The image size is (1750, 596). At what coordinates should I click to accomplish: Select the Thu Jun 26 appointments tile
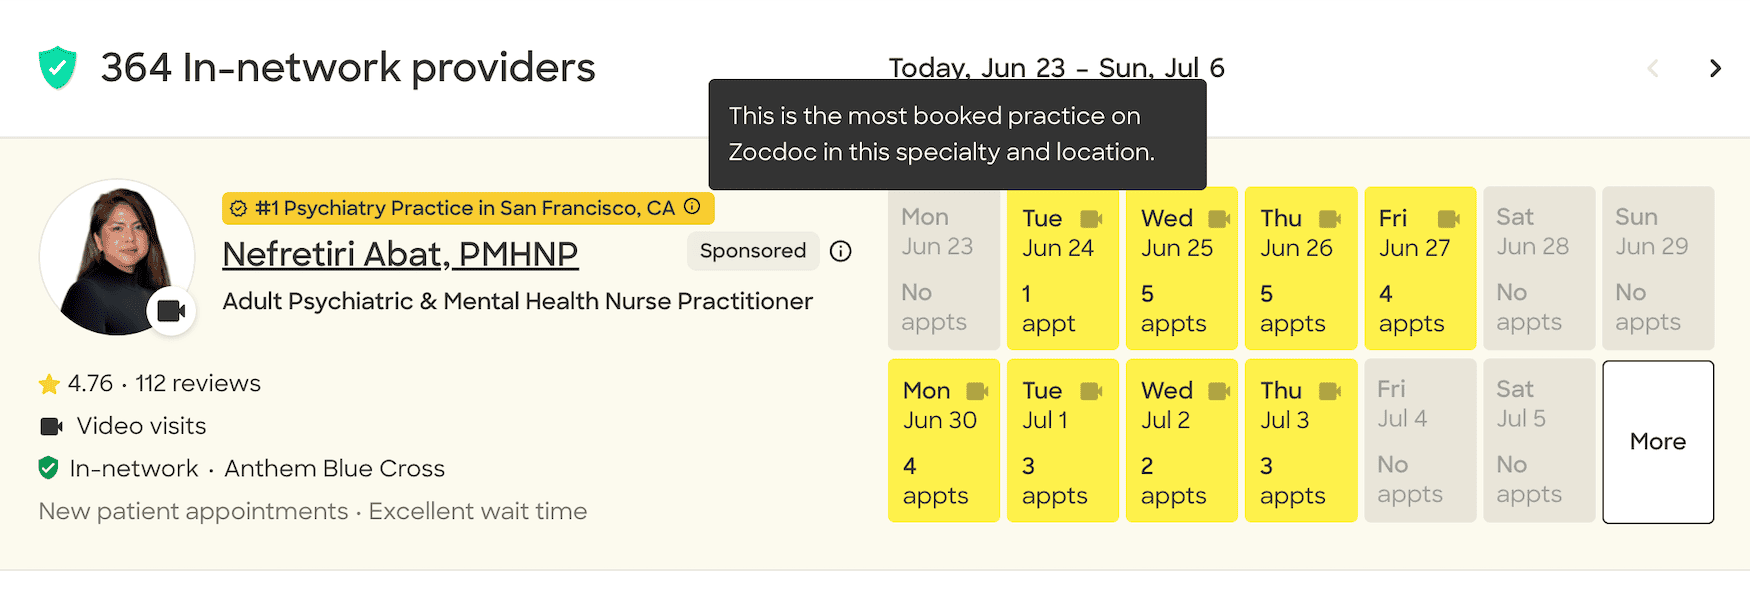coord(1300,268)
